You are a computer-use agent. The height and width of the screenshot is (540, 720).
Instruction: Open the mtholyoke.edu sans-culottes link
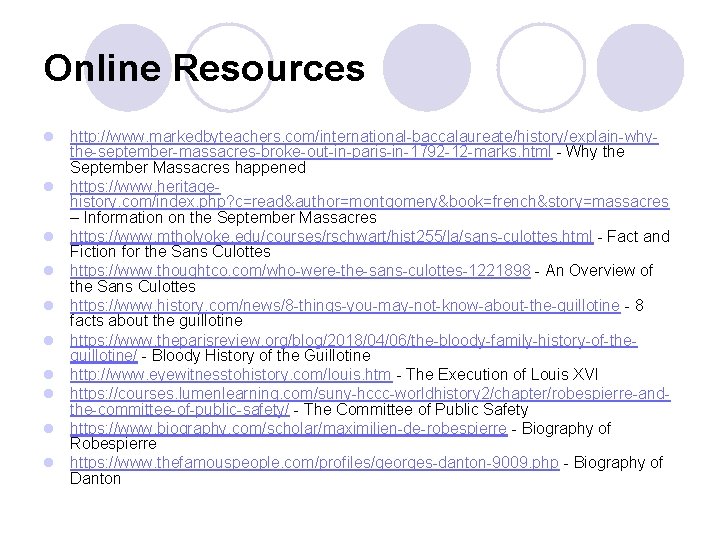332,236
